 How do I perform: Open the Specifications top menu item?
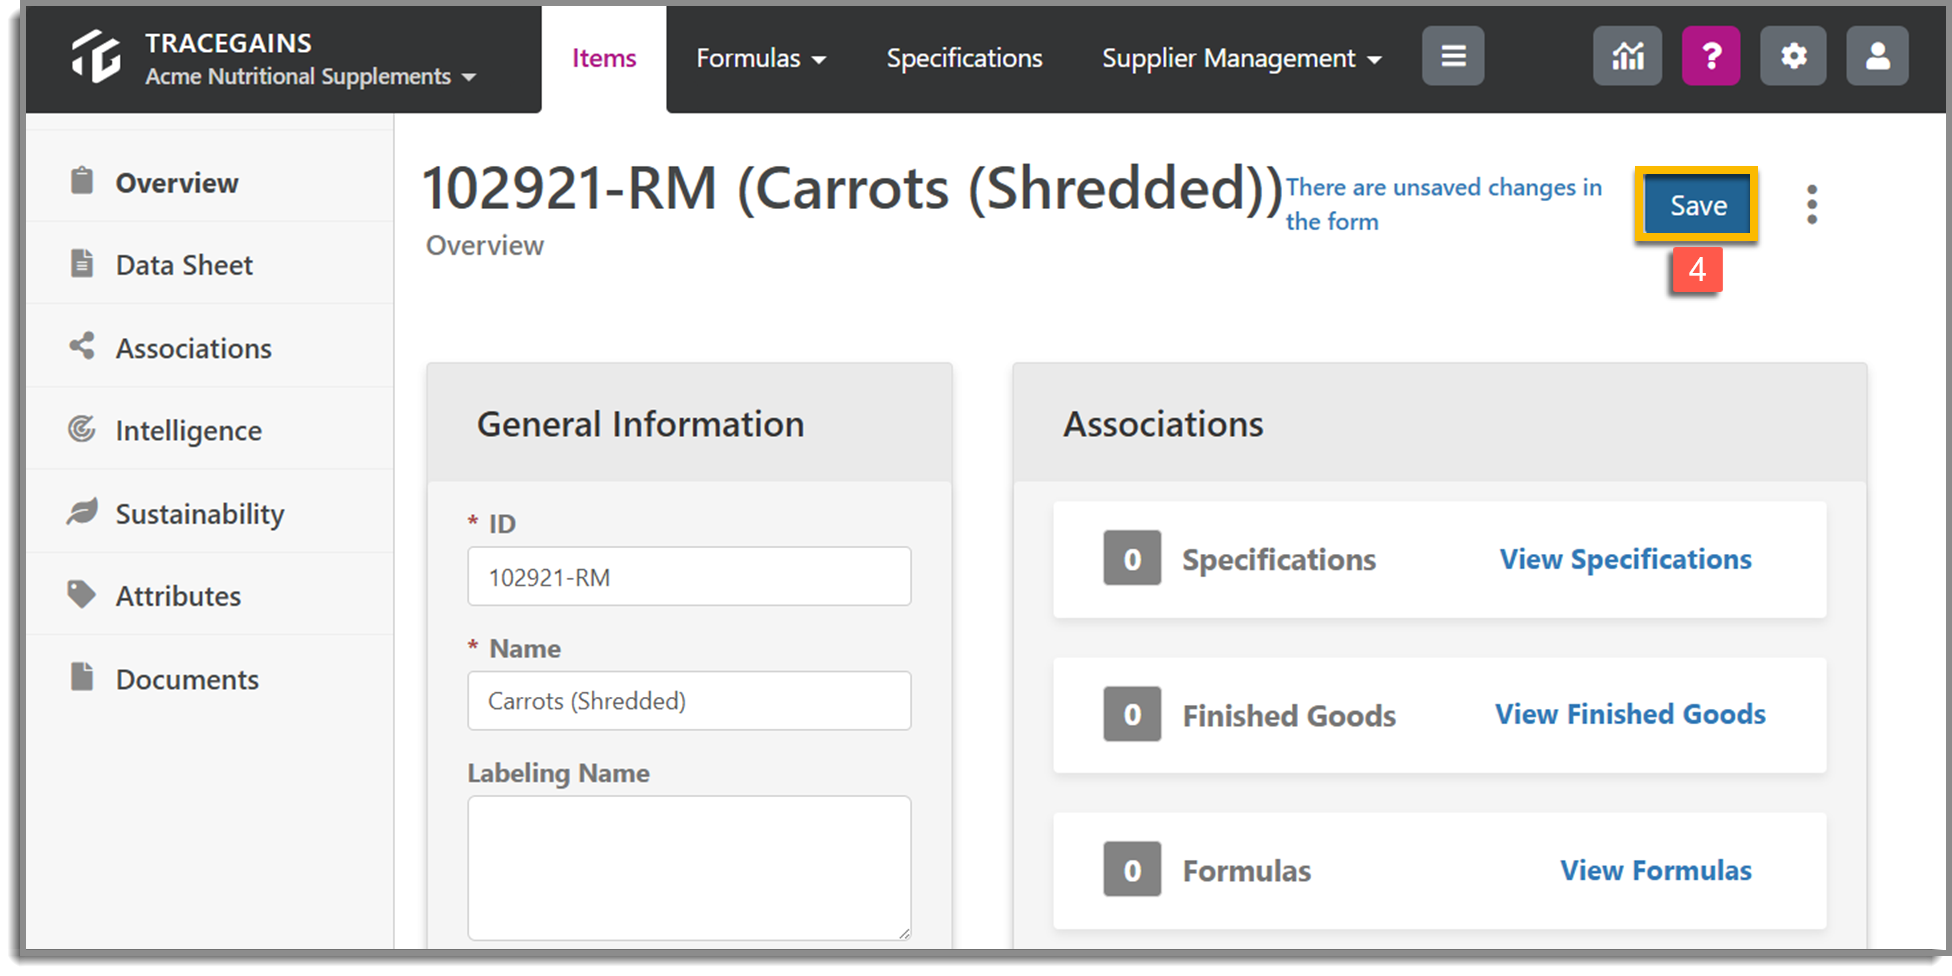(964, 59)
